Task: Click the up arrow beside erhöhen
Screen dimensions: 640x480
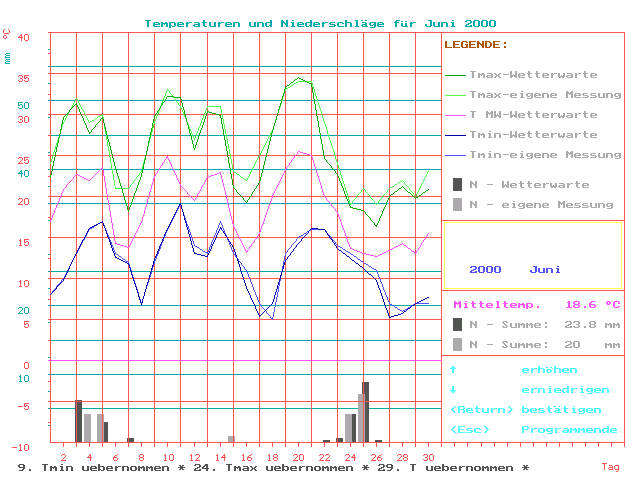Action: (454, 370)
